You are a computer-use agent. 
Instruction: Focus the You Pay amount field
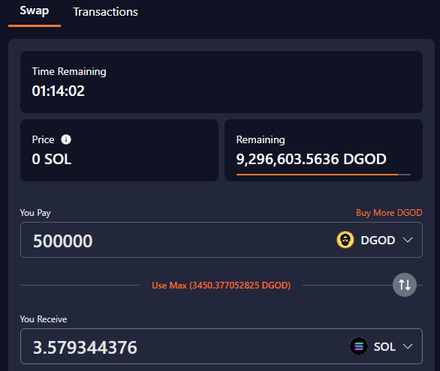point(221,240)
